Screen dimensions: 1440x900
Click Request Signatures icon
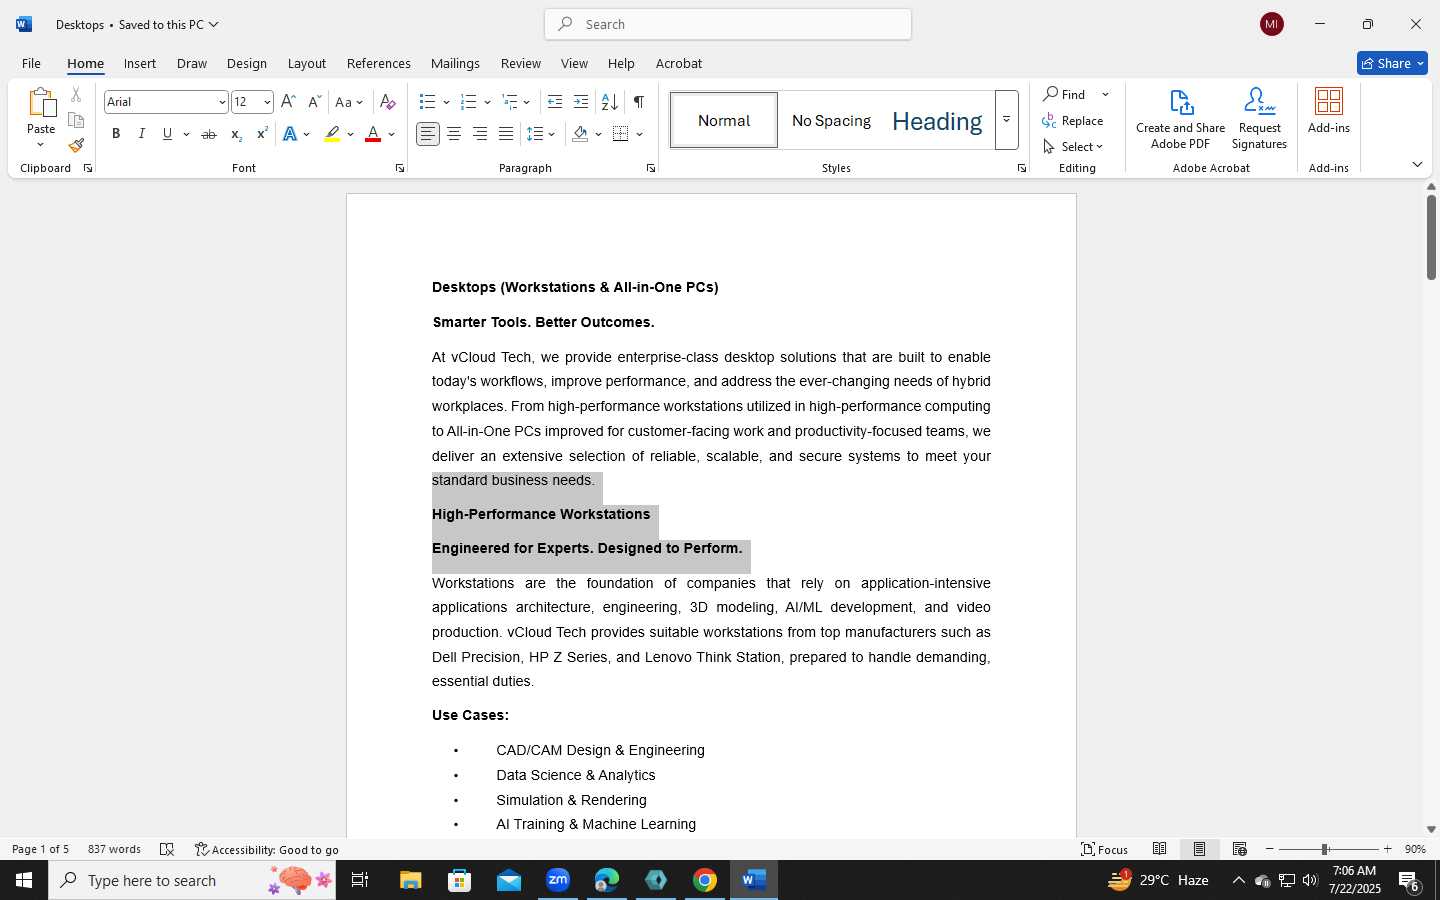coord(1259,118)
